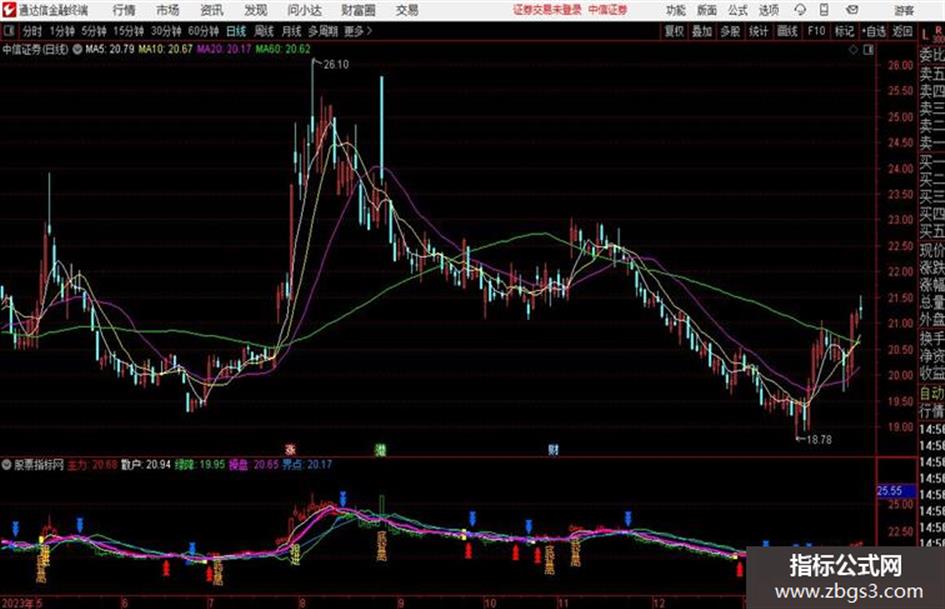Open the 选项 menu

point(768,10)
